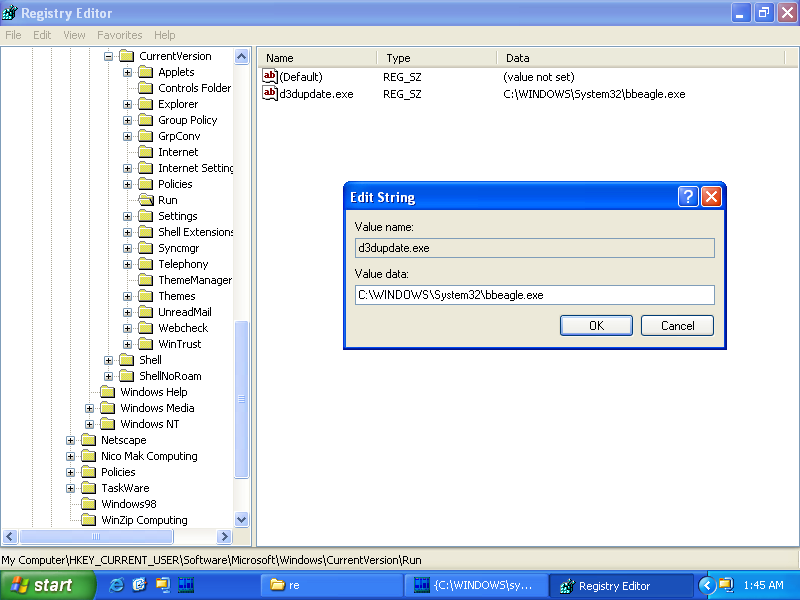Click the TaskWare folder icon

(x=89, y=488)
